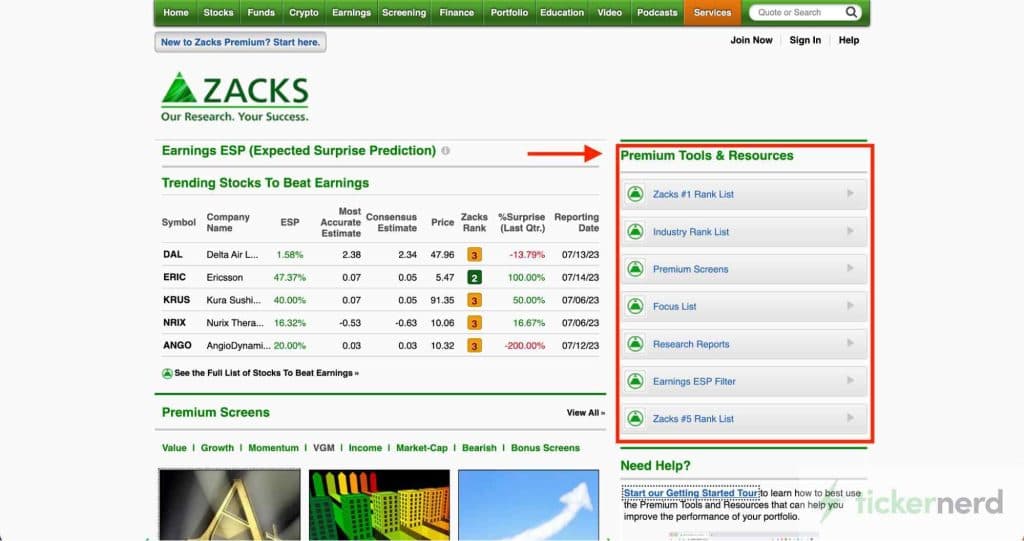Expand arrow on Zacks #5 Rank List
This screenshot has height=541, width=1024.
pos(850,418)
